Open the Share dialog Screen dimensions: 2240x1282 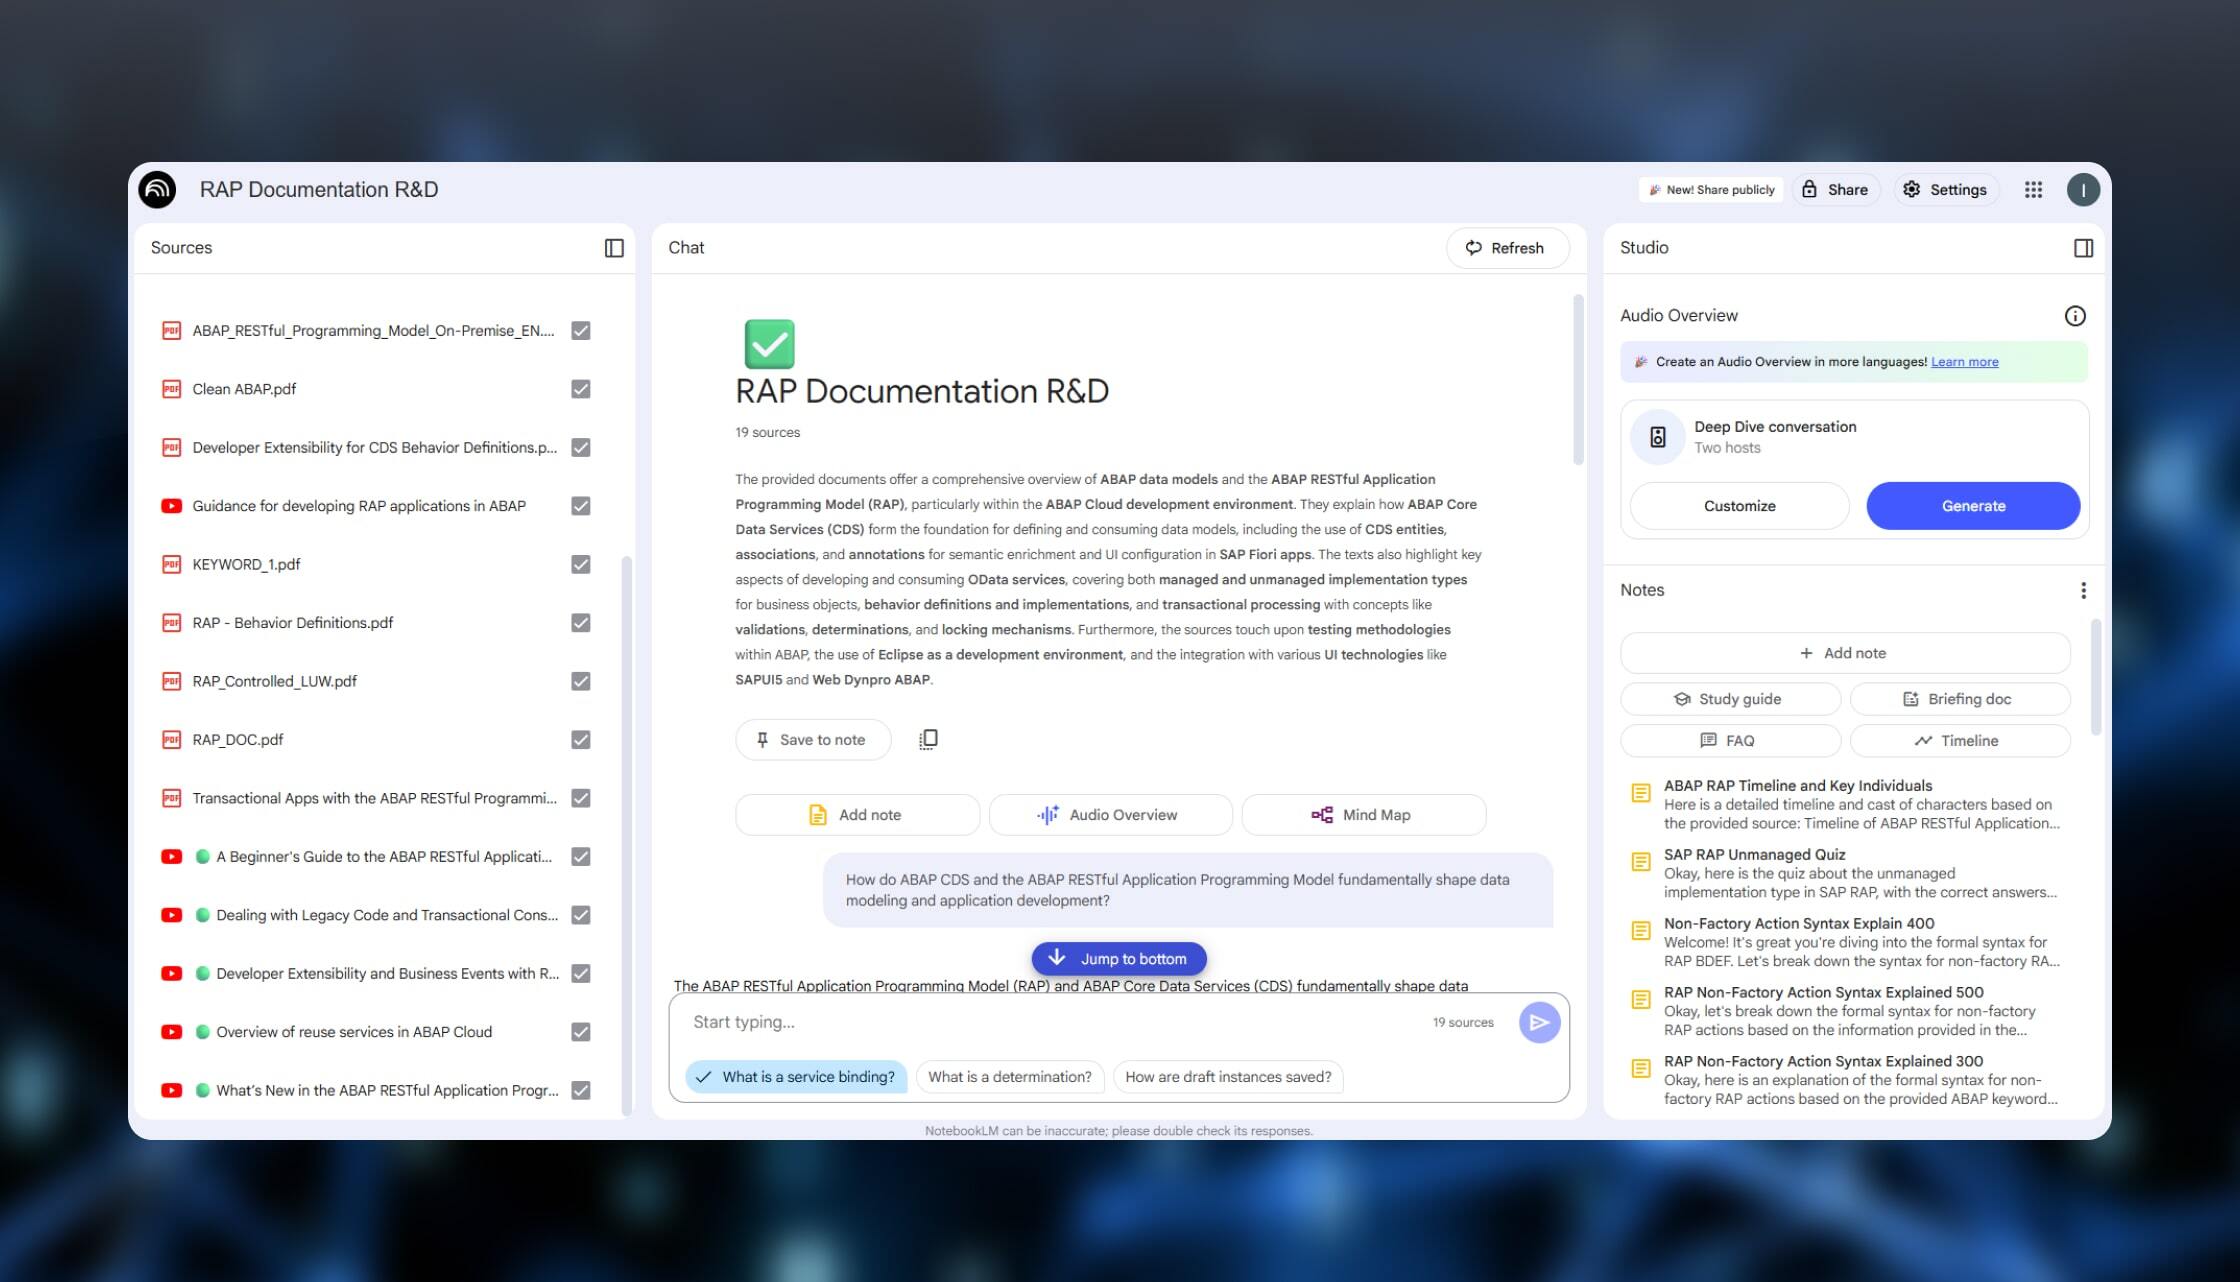coord(1836,189)
